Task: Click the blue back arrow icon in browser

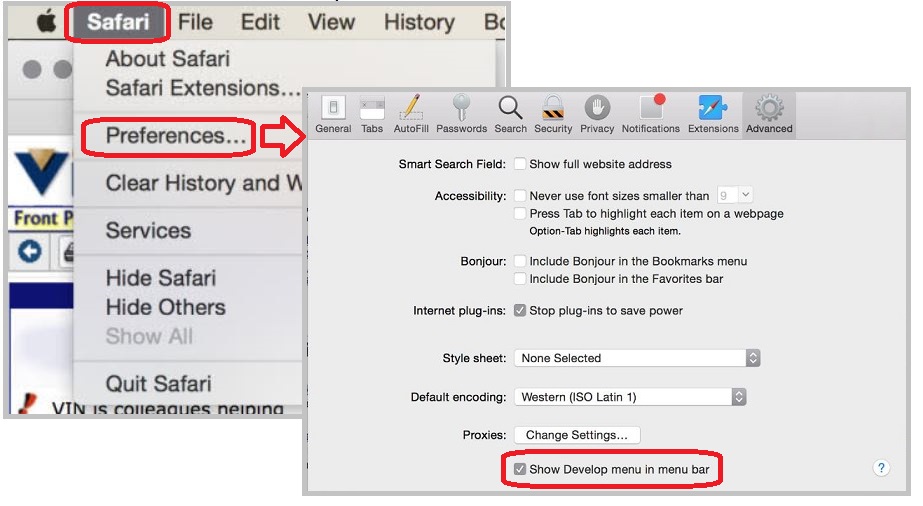Action: (29, 252)
